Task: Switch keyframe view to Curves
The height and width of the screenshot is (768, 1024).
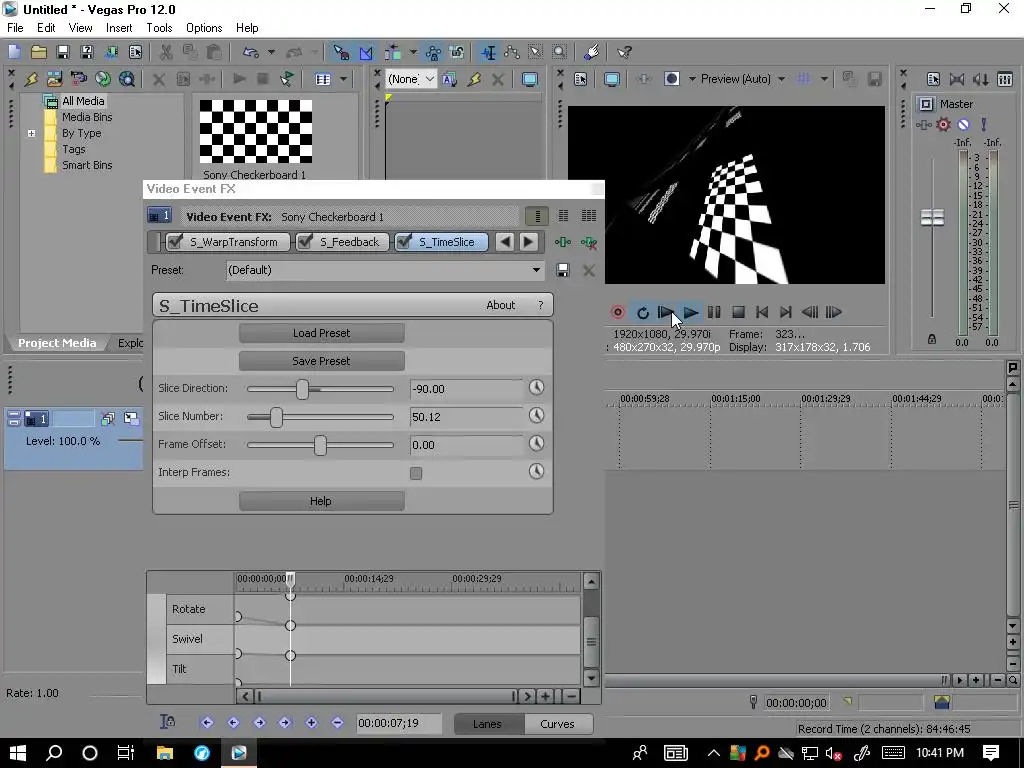Action: (x=557, y=724)
